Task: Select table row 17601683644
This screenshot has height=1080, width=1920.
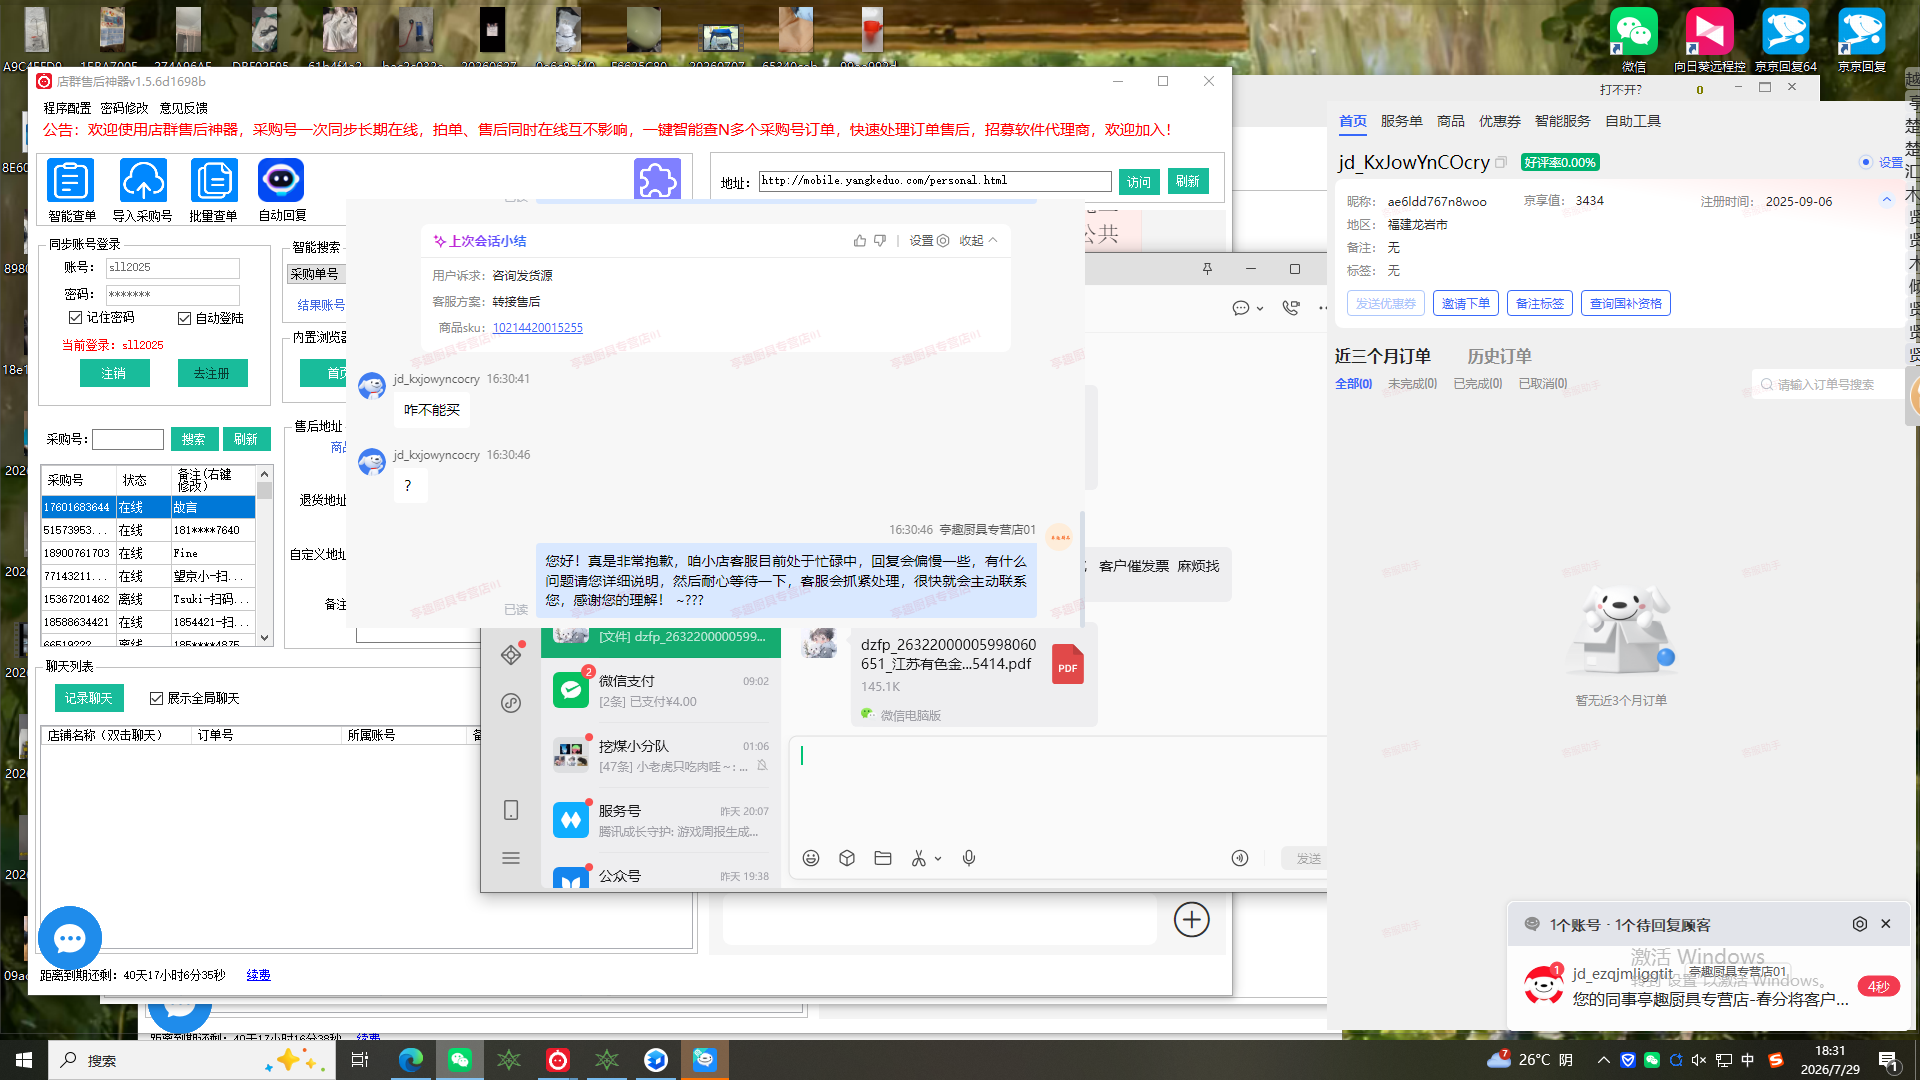Action: (148, 507)
